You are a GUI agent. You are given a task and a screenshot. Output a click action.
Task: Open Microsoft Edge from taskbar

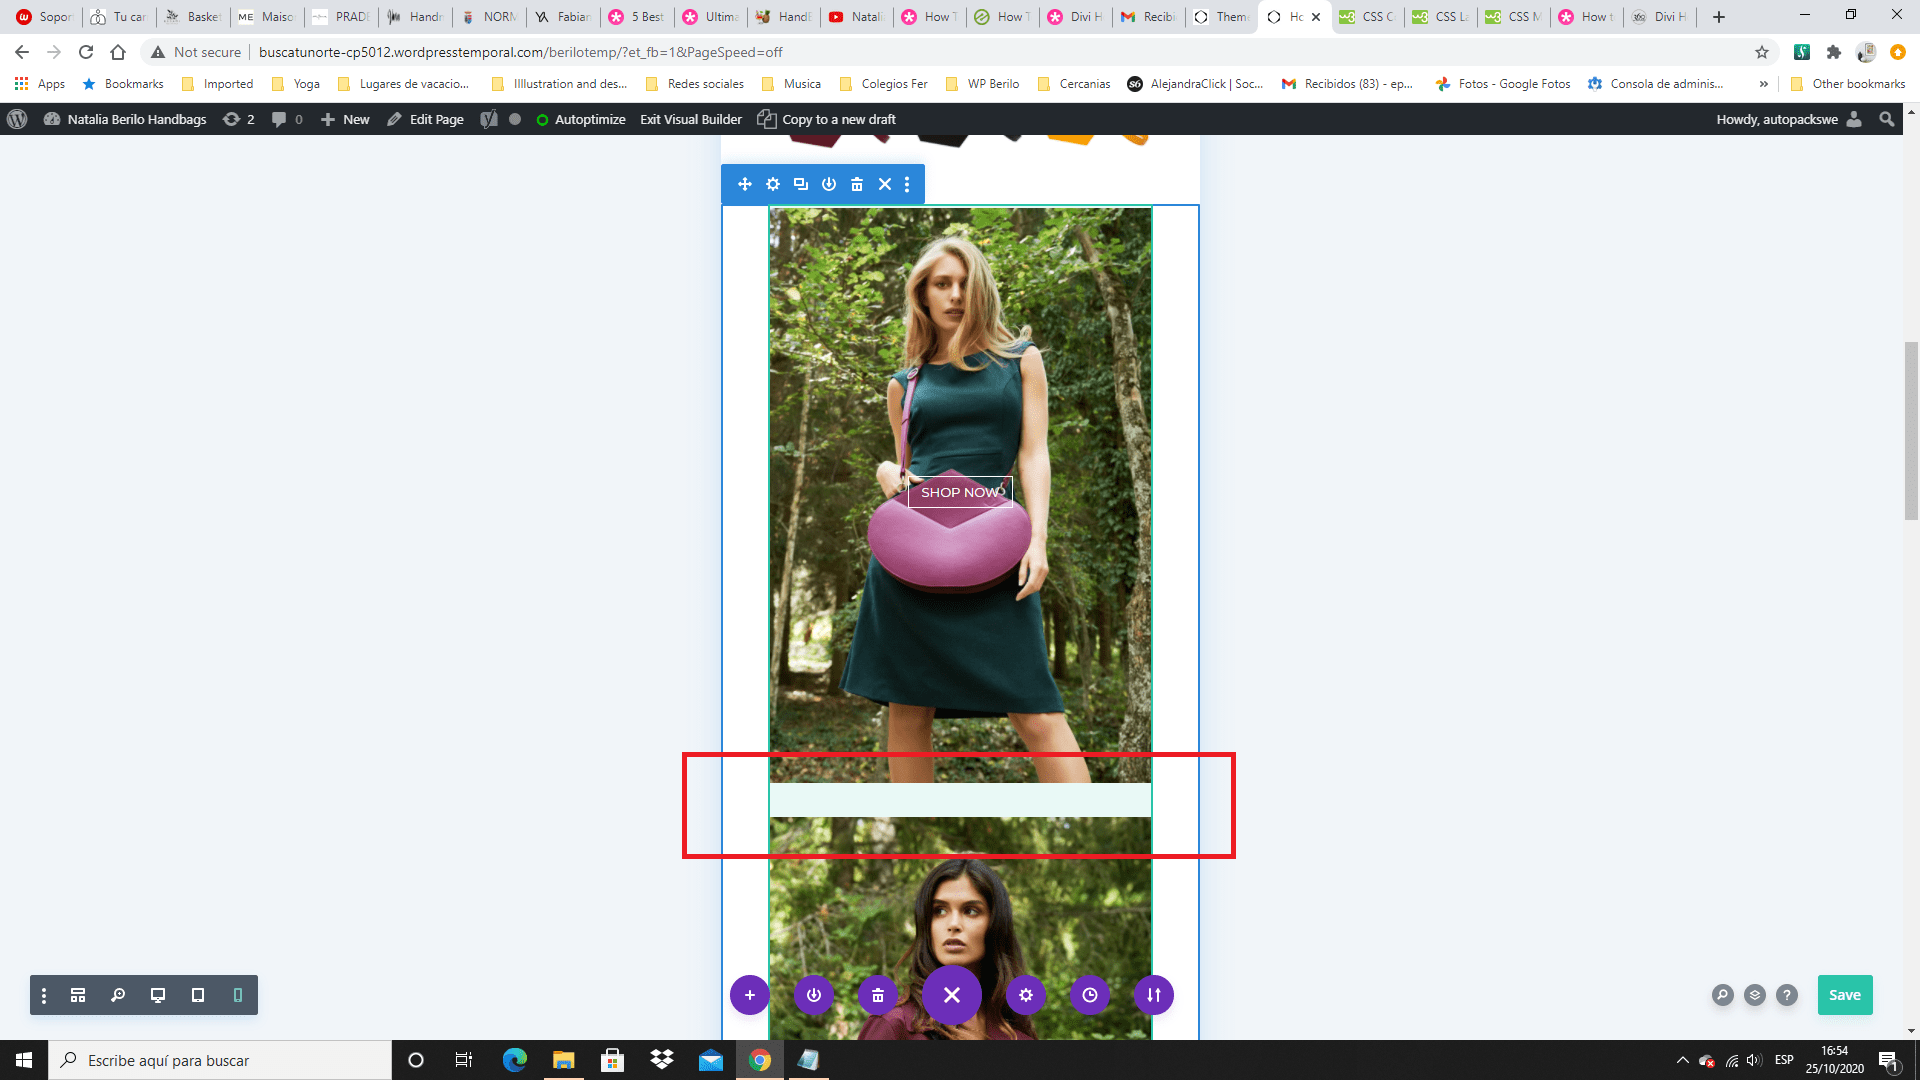pos(515,1060)
